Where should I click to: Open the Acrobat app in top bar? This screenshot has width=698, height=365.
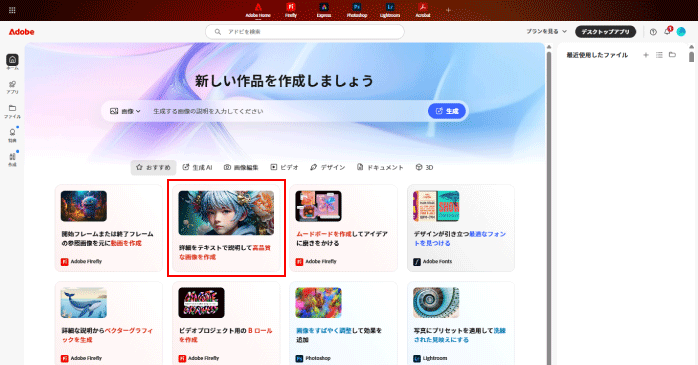point(422,10)
